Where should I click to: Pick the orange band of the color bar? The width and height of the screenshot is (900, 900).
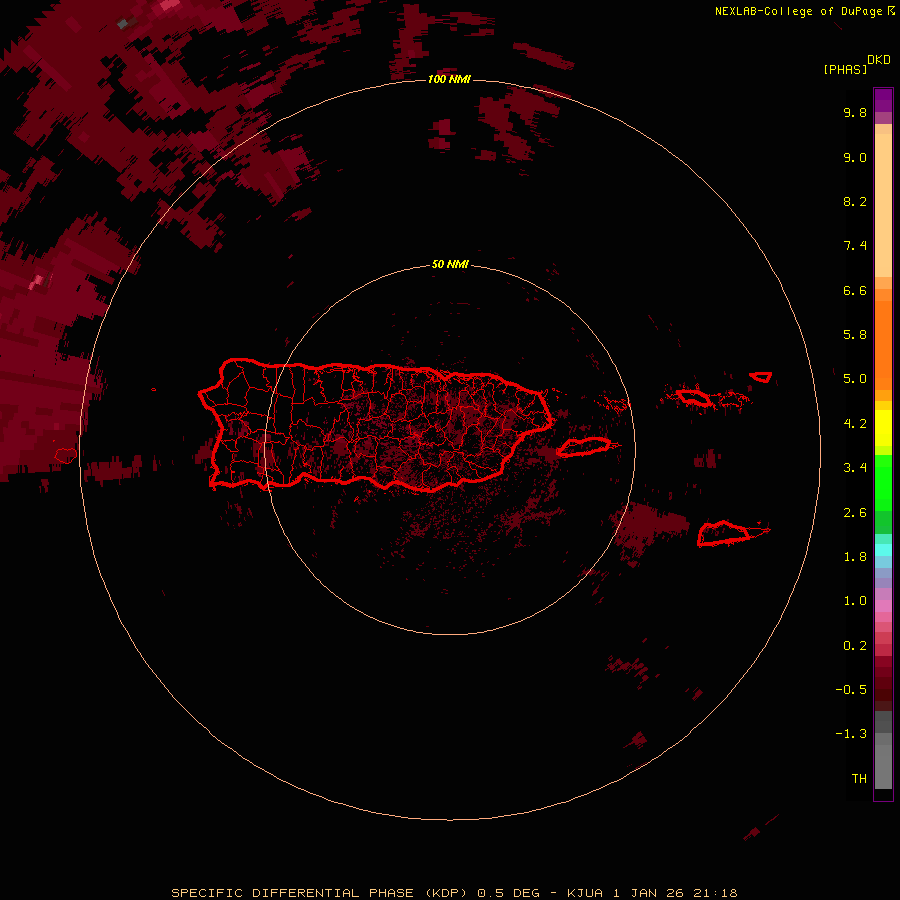[x=883, y=345]
